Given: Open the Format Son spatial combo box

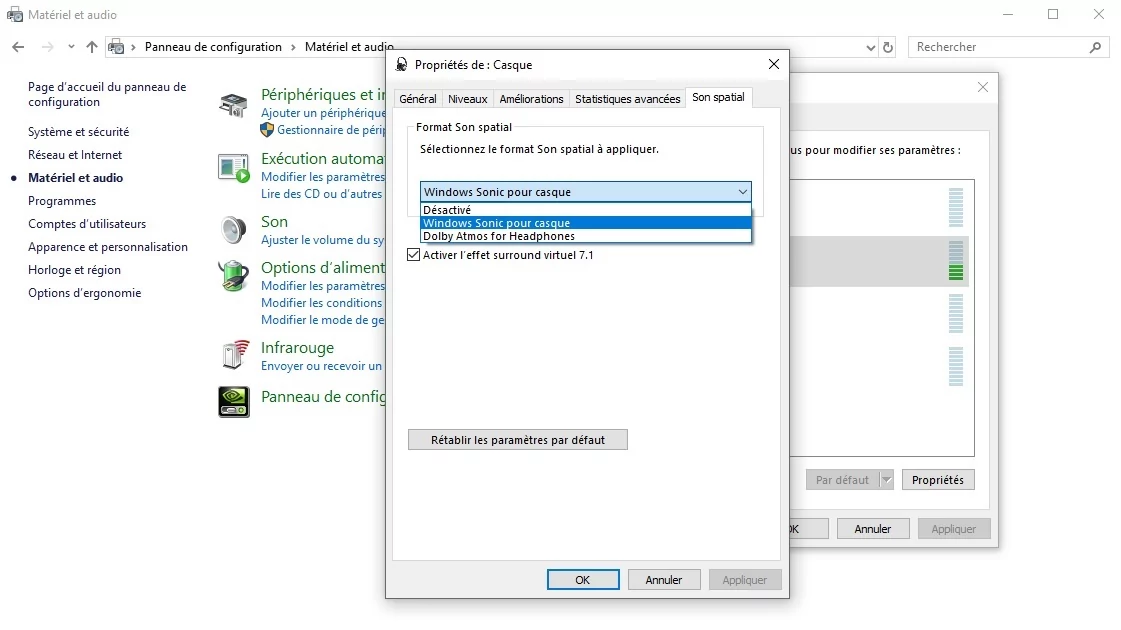Looking at the screenshot, I should tap(586, 192).
